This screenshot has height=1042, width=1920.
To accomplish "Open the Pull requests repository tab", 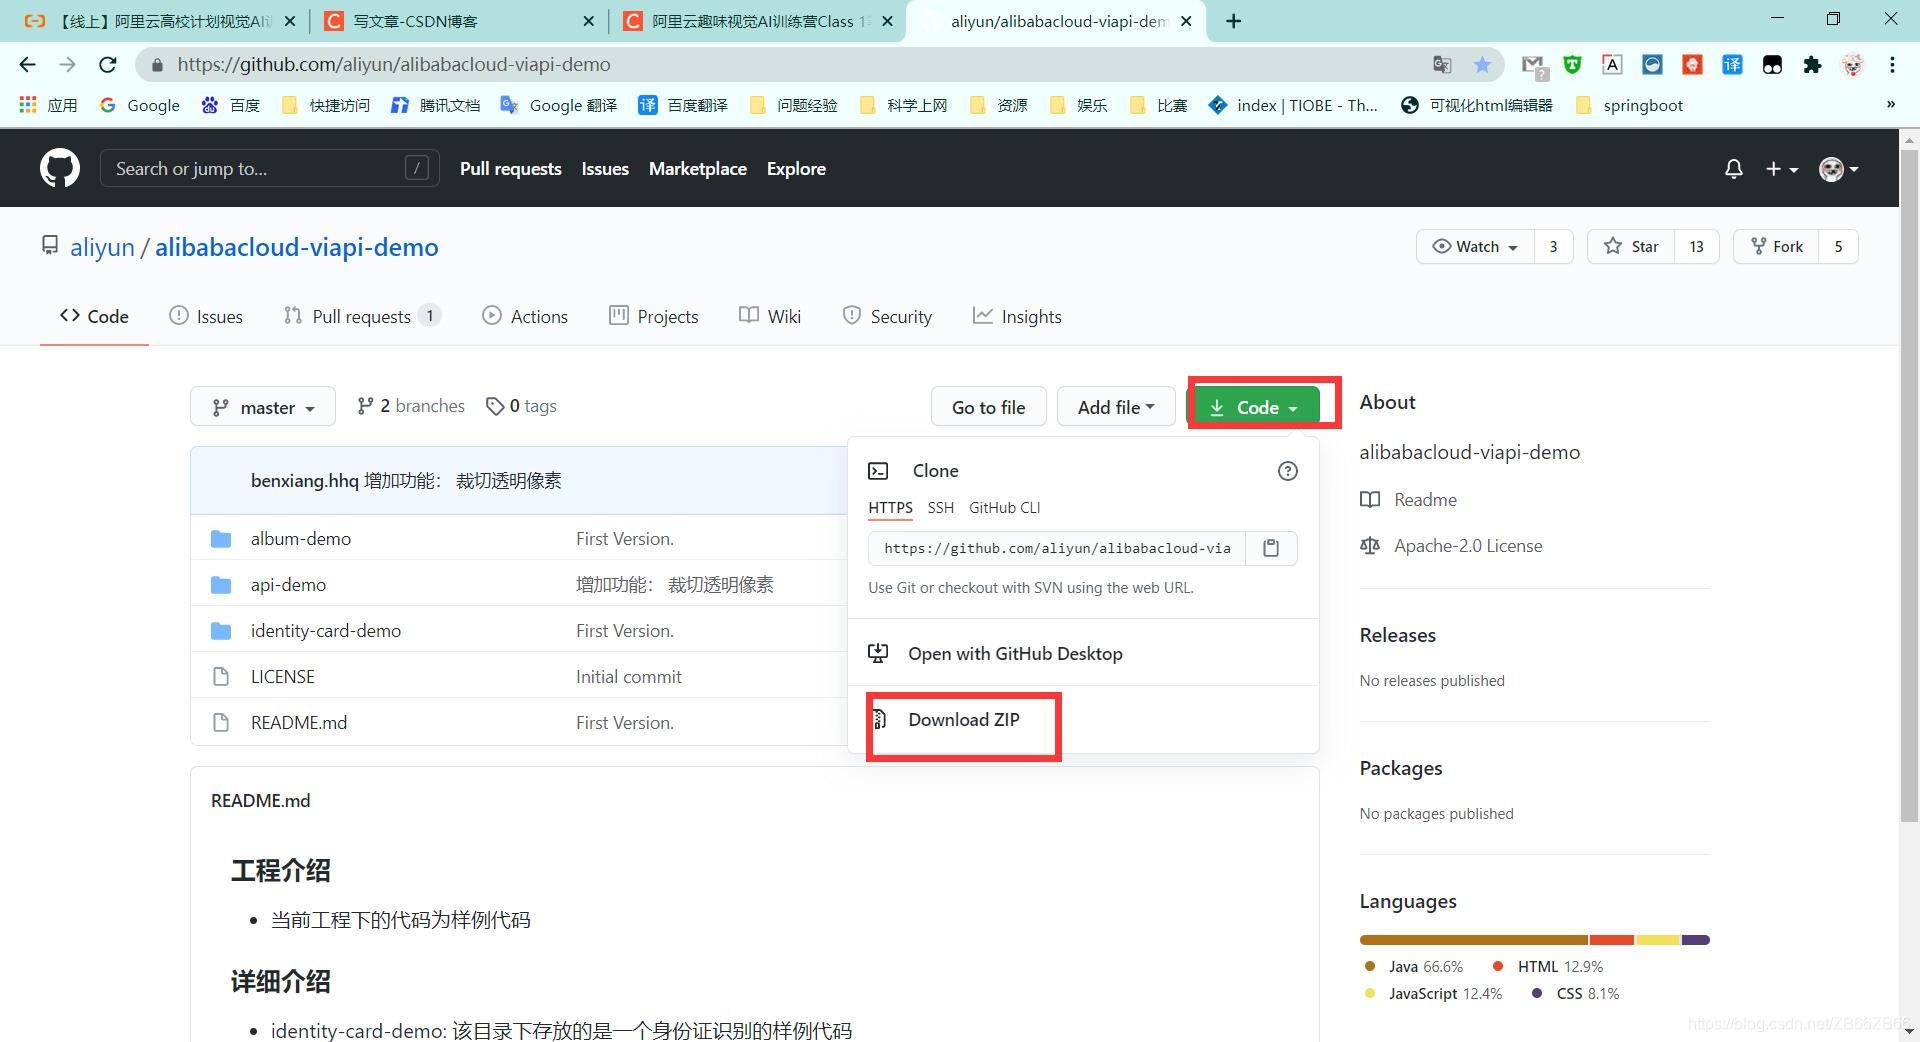I will click(362, 316).
